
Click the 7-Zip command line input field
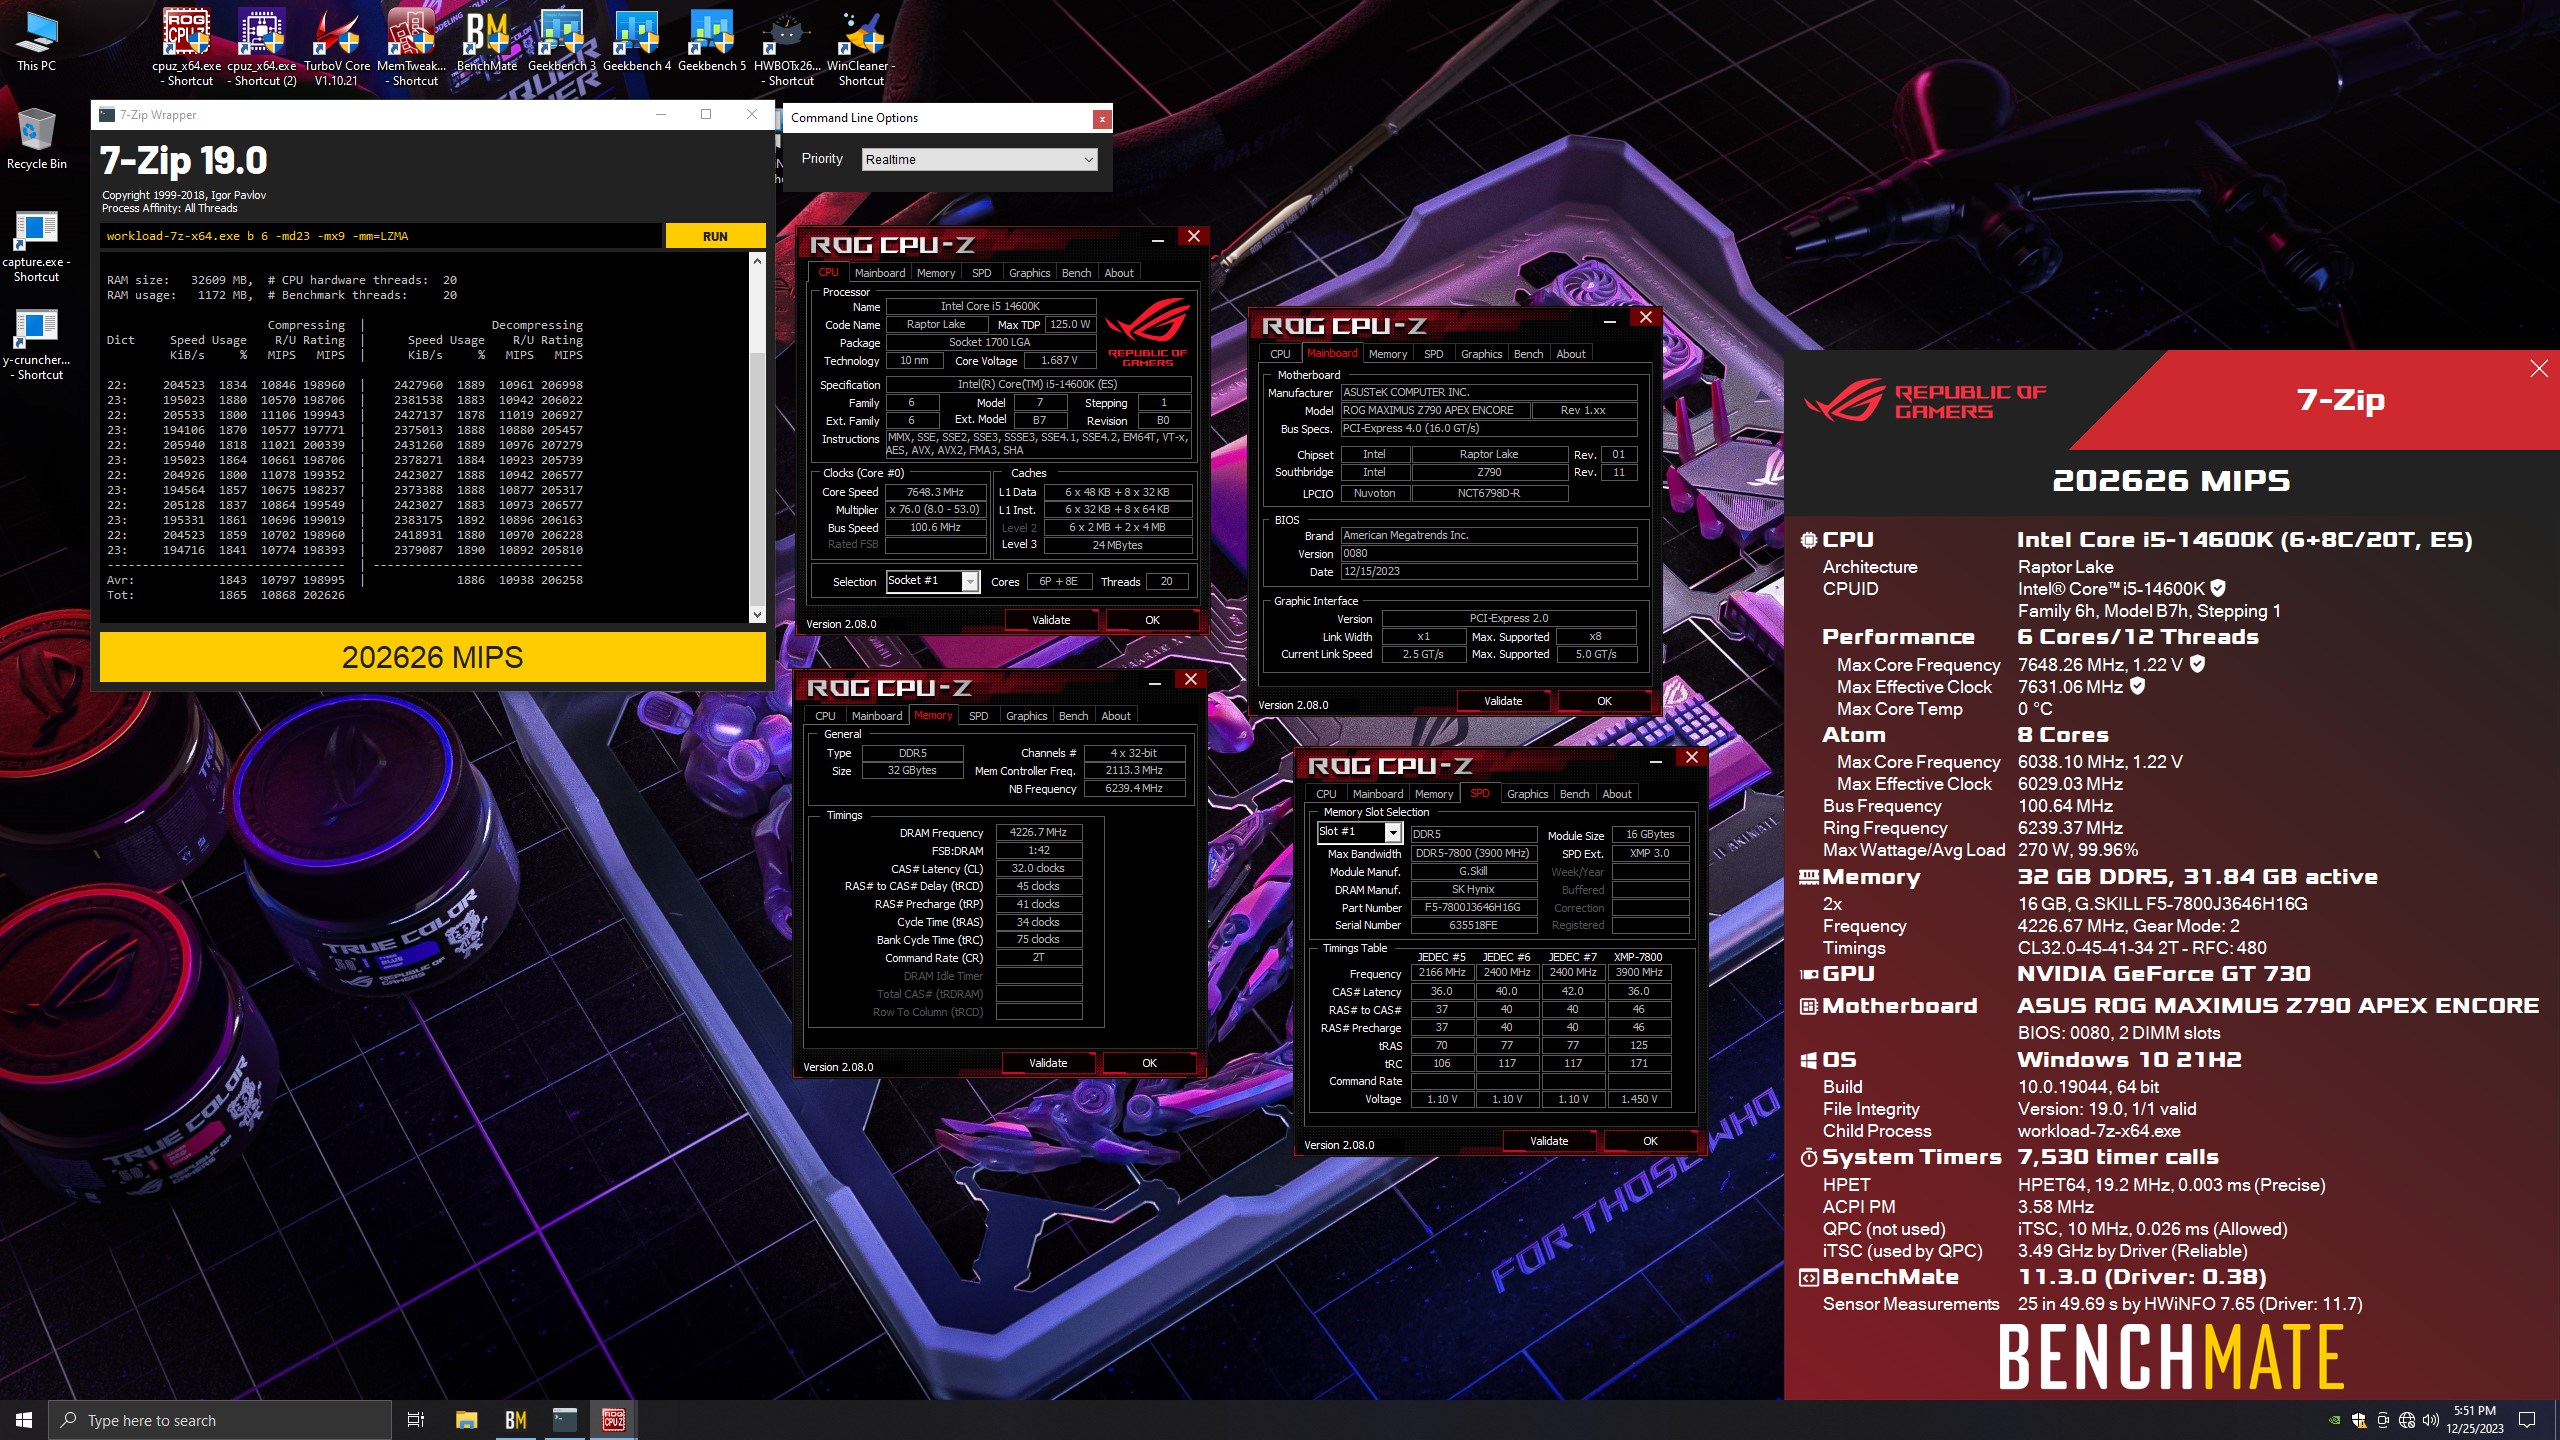coord(380,236)
